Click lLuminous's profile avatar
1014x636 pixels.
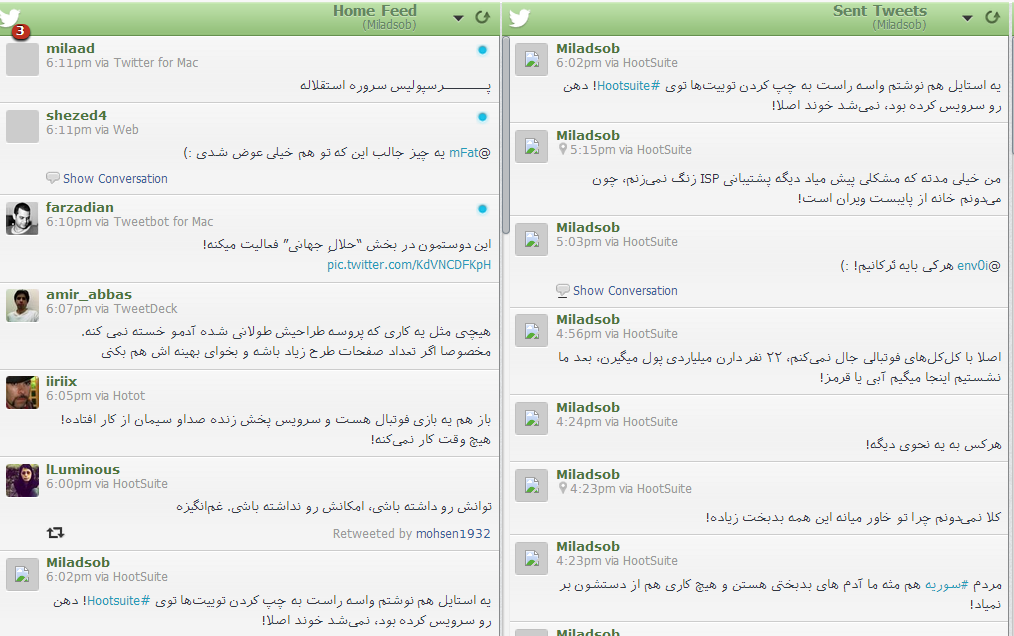[22, 481]
